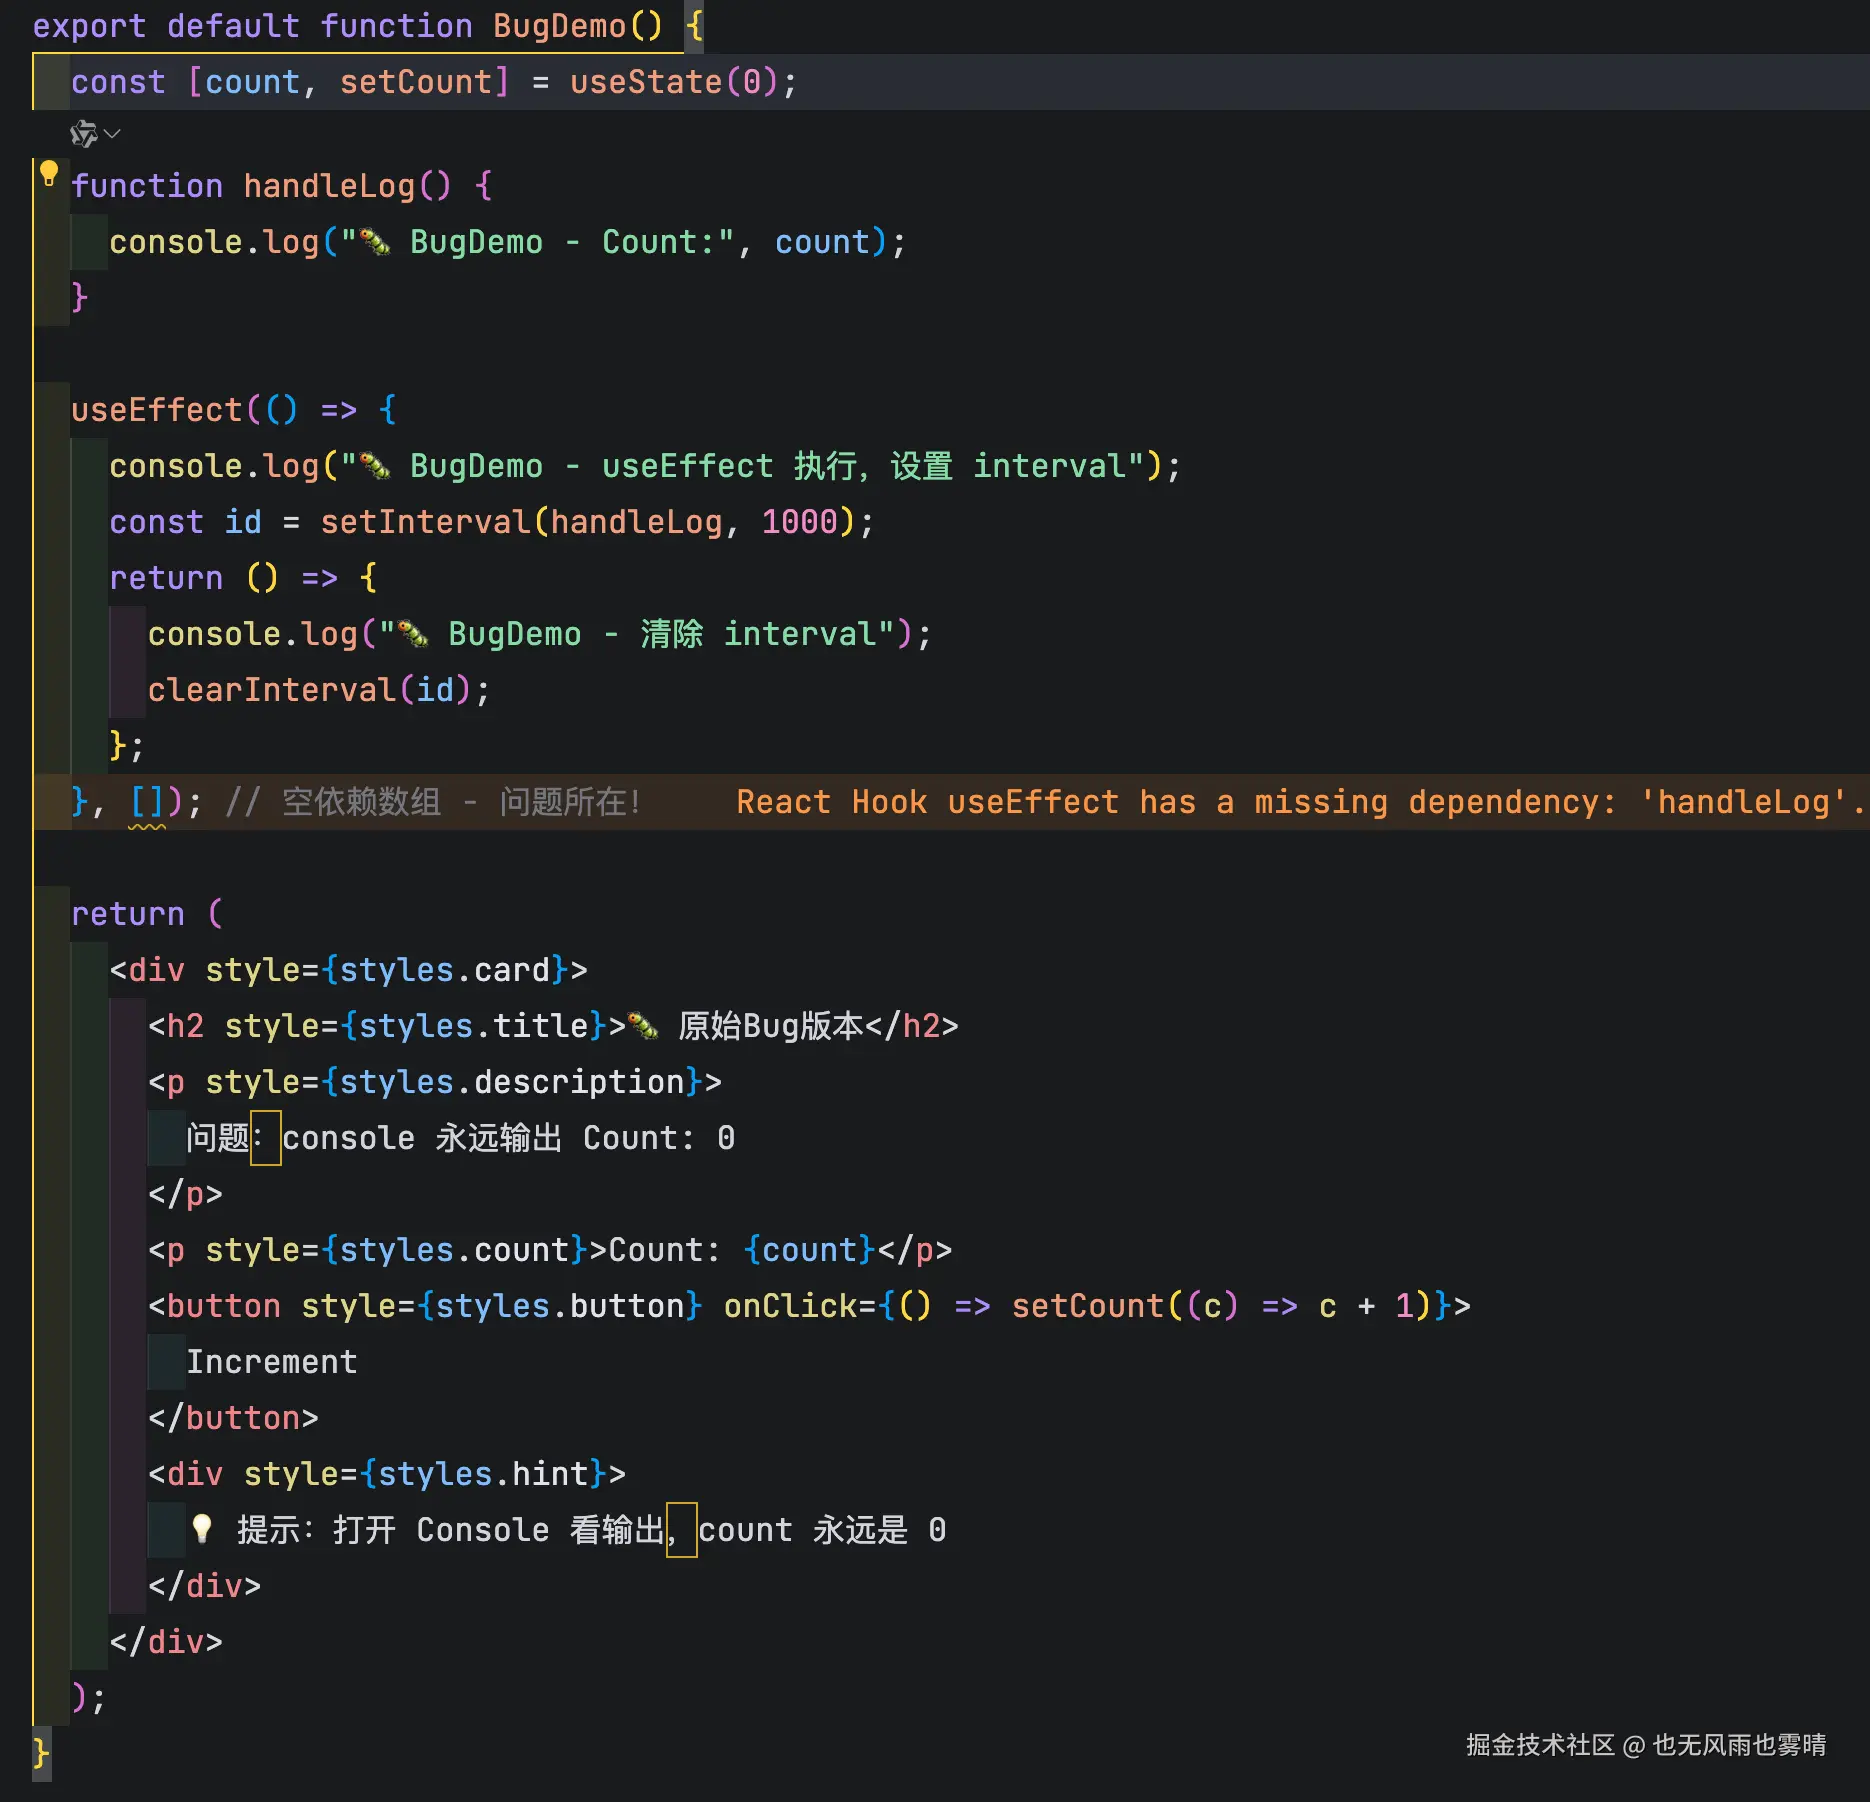Viewport: 1870px width, 1802px height.
Task: Click handleLog in its function declaration
Action: (329, 186)
